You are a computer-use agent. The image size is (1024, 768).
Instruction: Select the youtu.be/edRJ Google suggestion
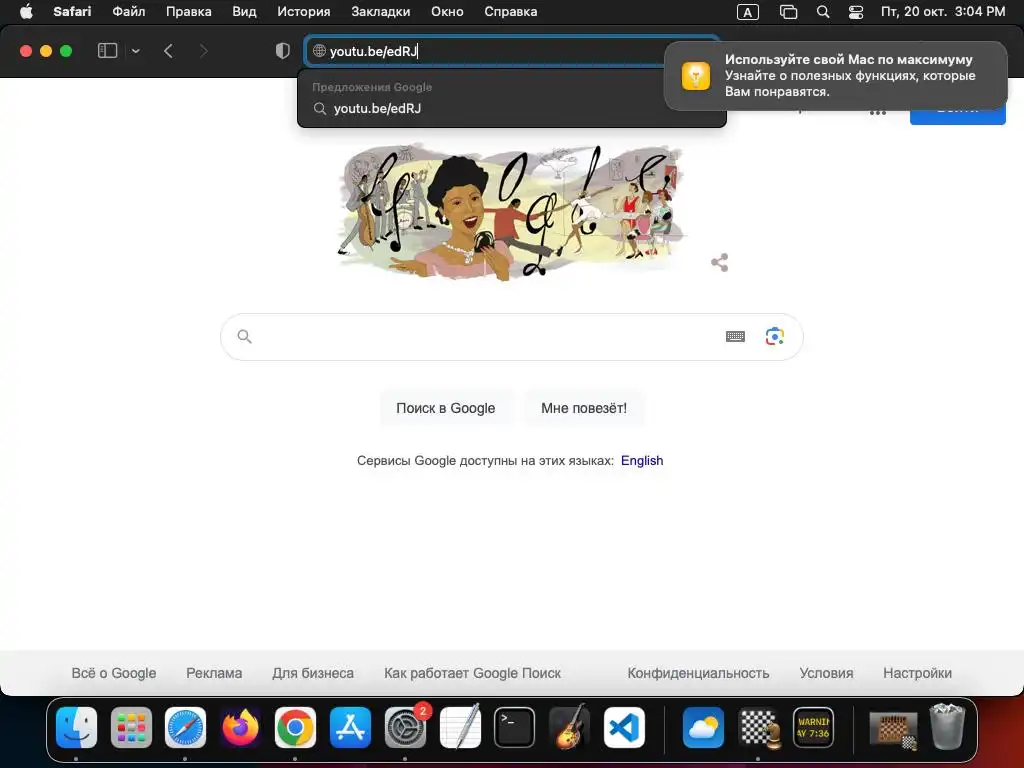pos(511,108)
